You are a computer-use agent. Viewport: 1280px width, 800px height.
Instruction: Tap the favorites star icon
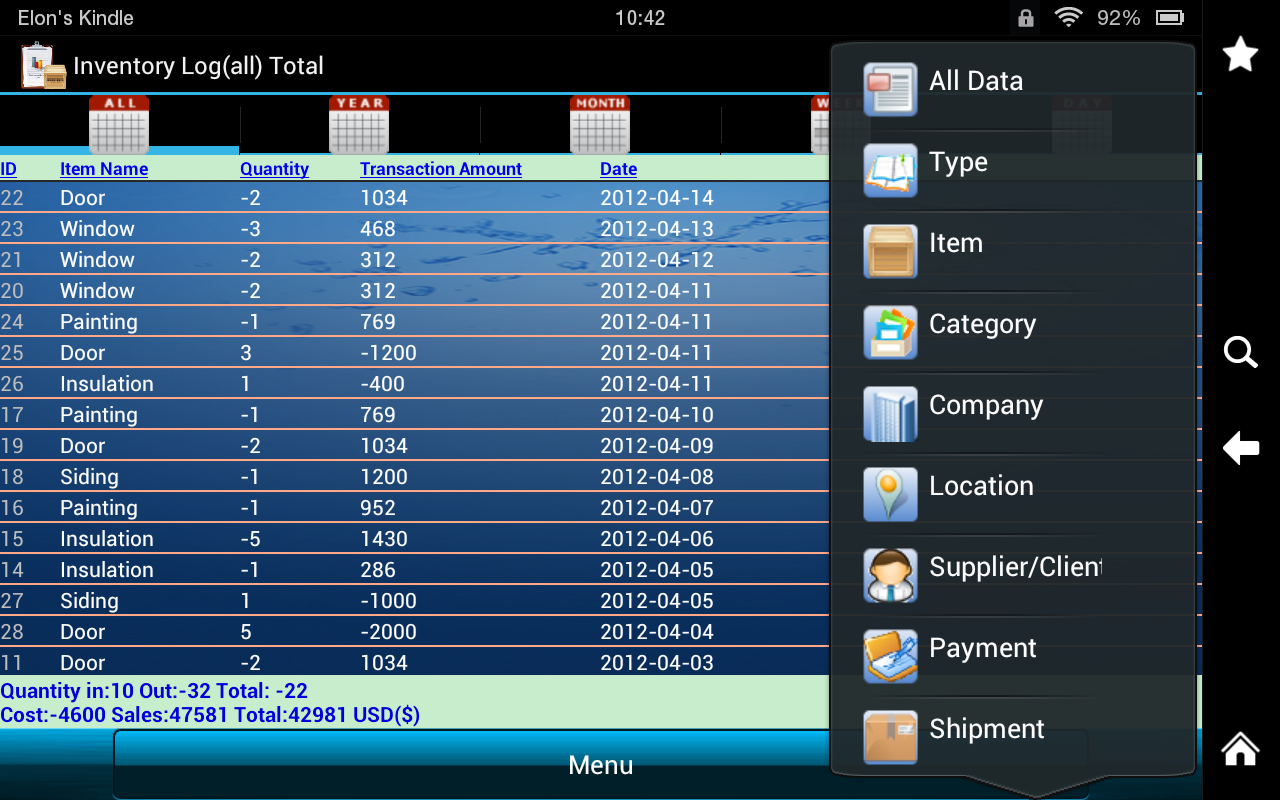[1241, 54]
